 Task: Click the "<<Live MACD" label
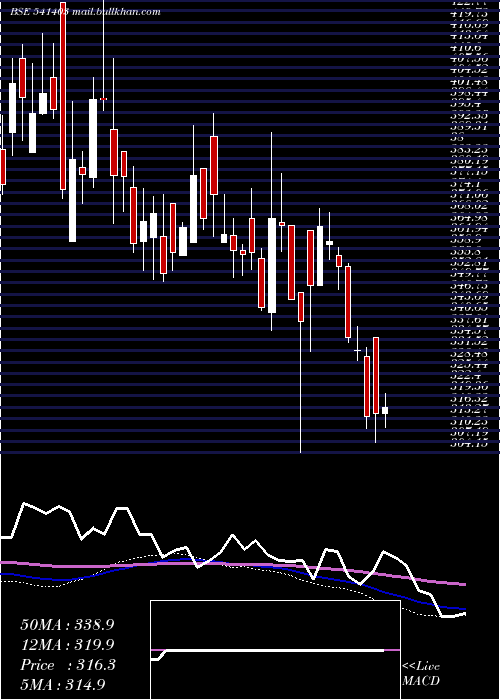click(x=421, y=674)
